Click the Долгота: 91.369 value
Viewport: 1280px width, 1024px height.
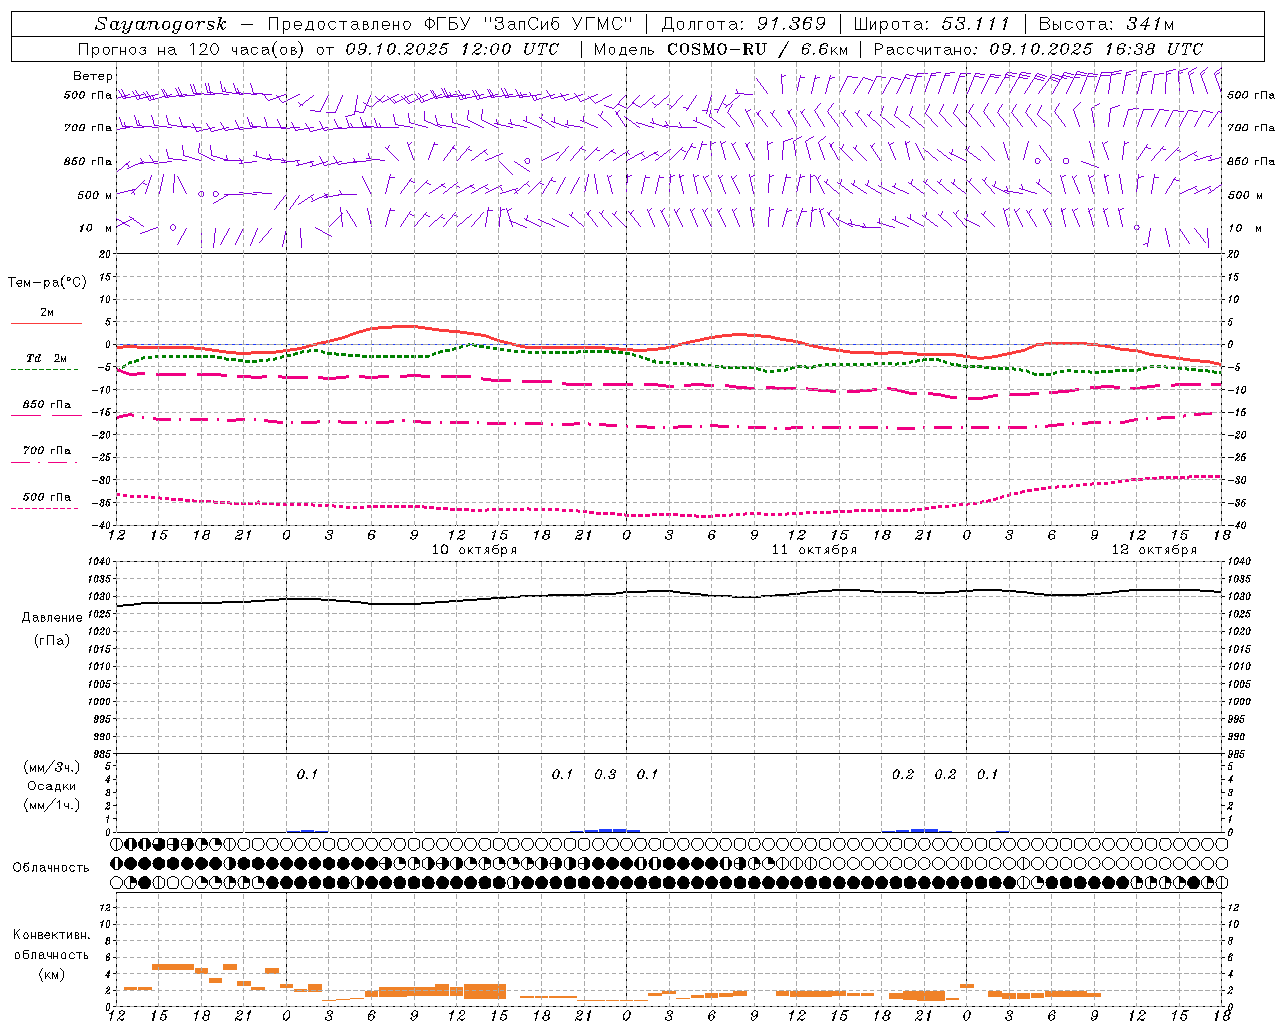coord(744,24)
